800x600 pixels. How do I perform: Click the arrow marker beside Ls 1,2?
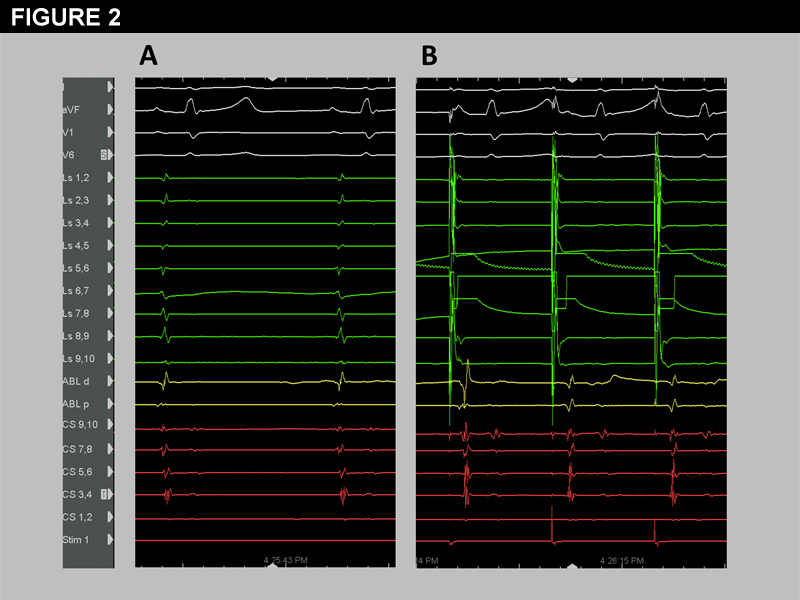click(x=111, y=177)
